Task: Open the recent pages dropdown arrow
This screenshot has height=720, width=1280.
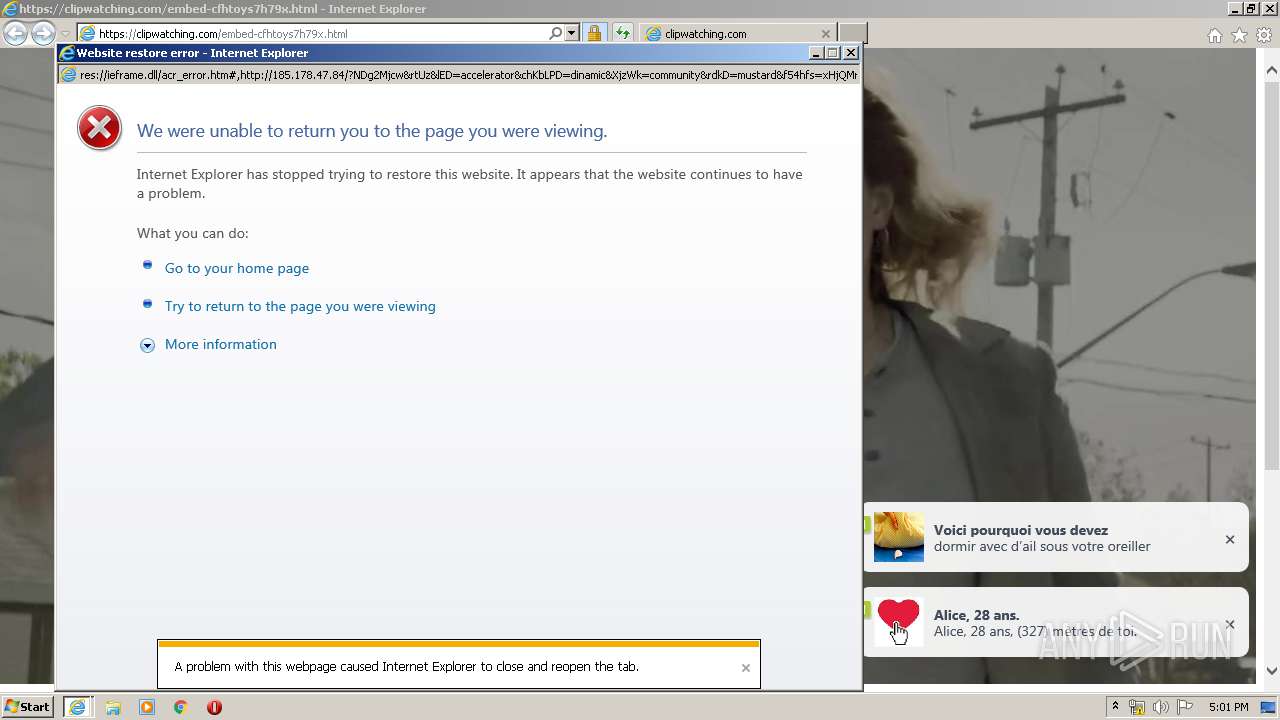Action: tap(65, 34)
